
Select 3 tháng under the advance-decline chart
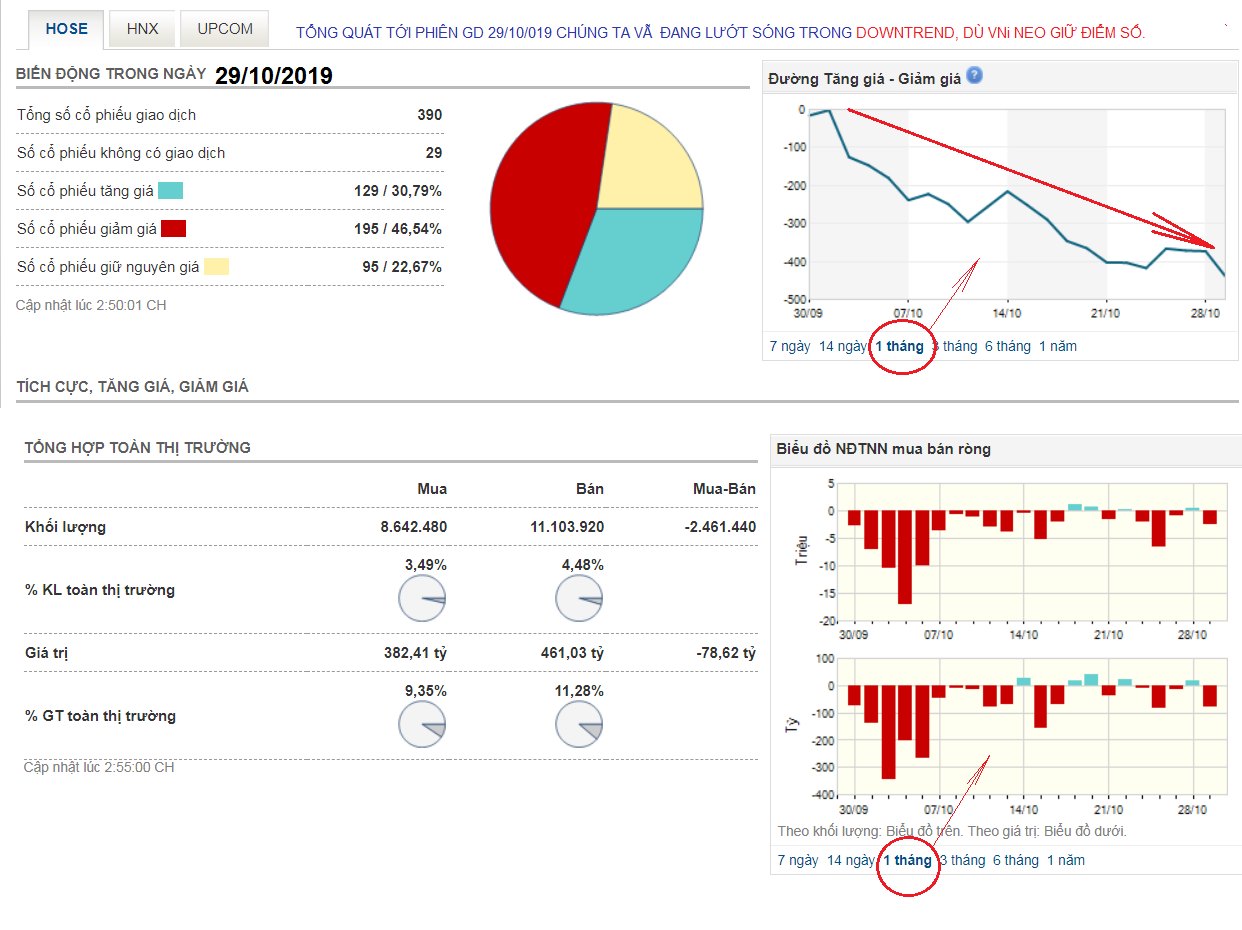click(954, 346)
